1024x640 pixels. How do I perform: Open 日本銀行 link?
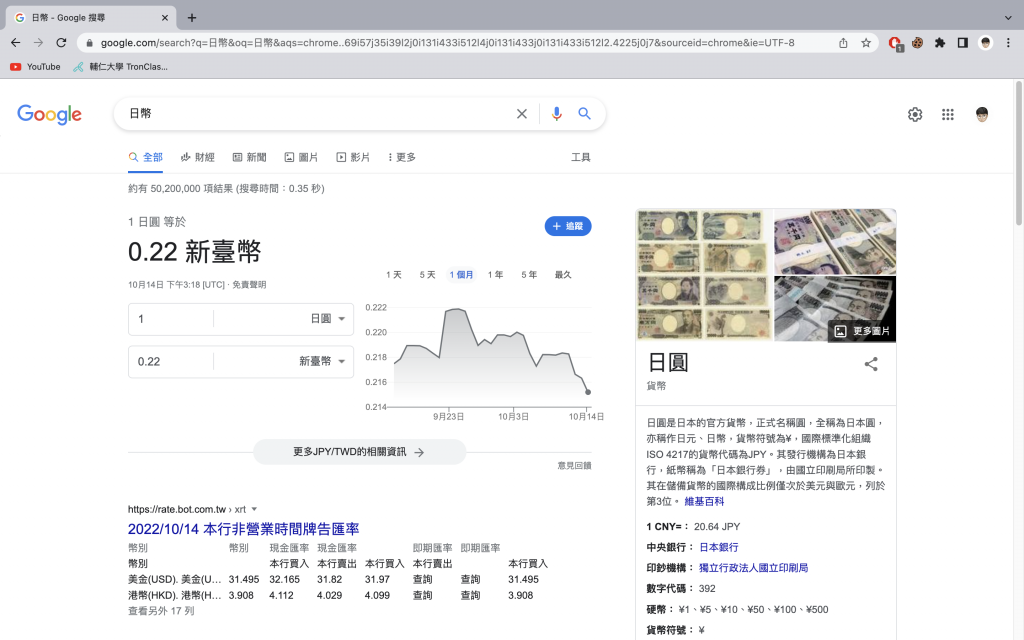(x=718, y=547)
